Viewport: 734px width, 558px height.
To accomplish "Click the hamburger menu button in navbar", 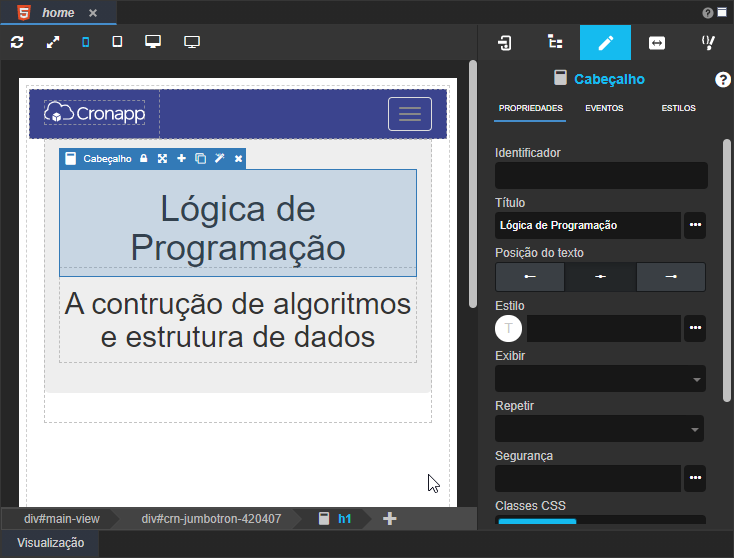I will (410, 114).
